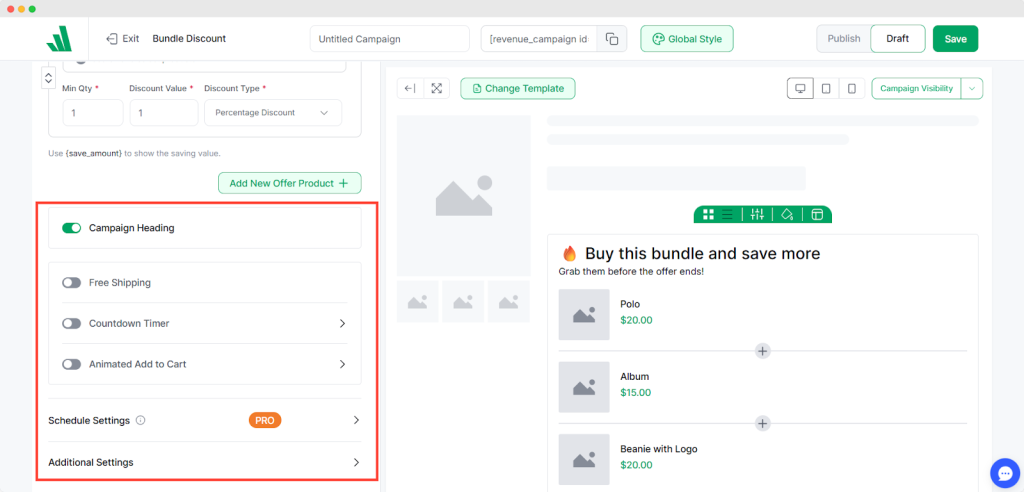Click the Exit door icon
This screenshot has height=492, width=1024.
(x=112, y=39)
